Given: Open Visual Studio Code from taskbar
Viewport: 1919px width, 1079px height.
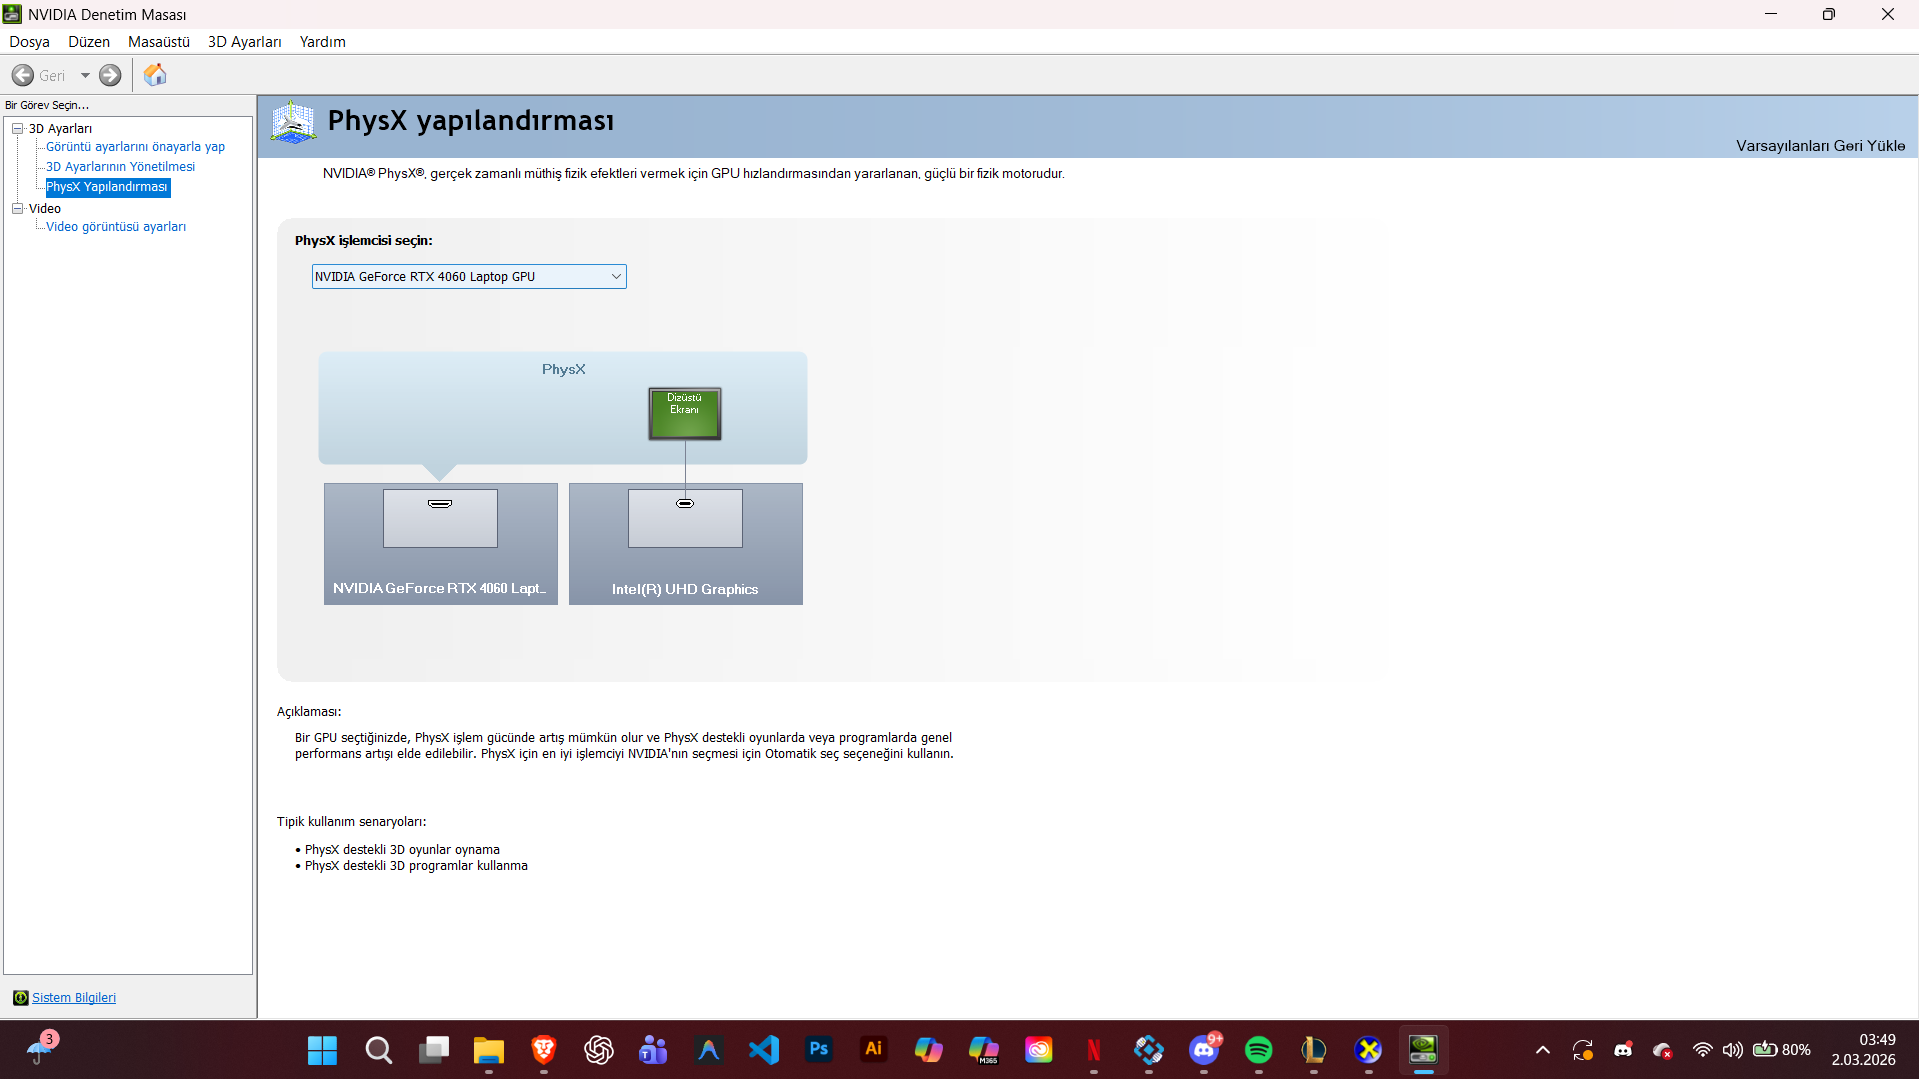Looking at the screenshot, I should coord(763,1050).
